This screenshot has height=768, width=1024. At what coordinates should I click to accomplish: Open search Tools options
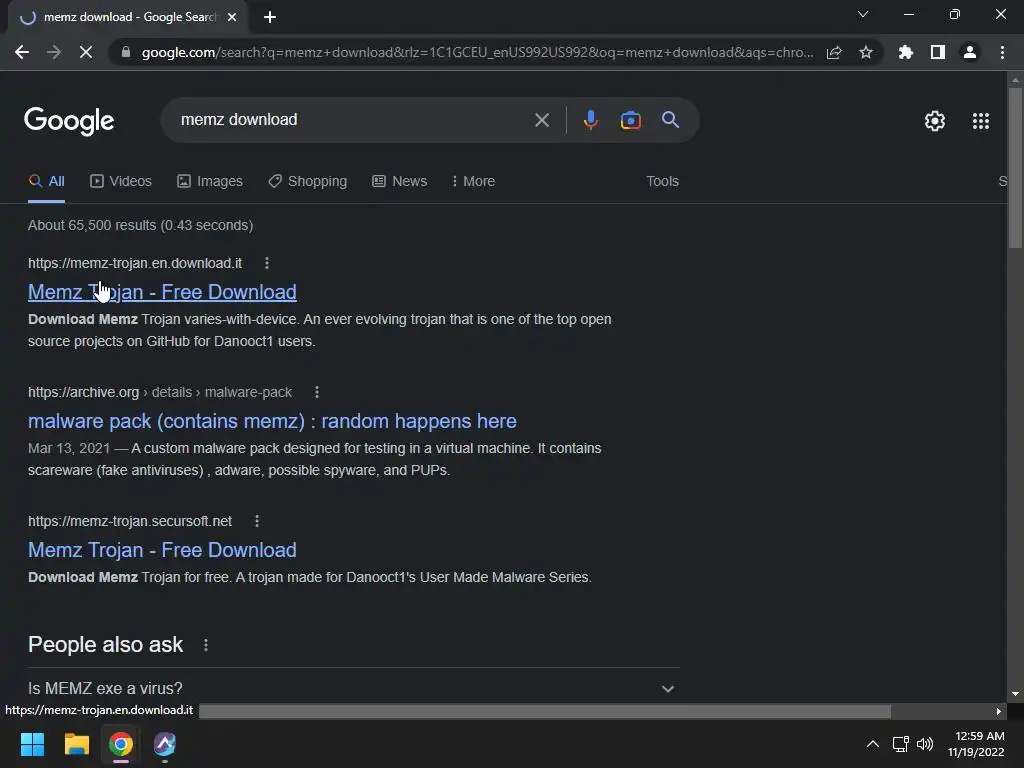[662, 182]
